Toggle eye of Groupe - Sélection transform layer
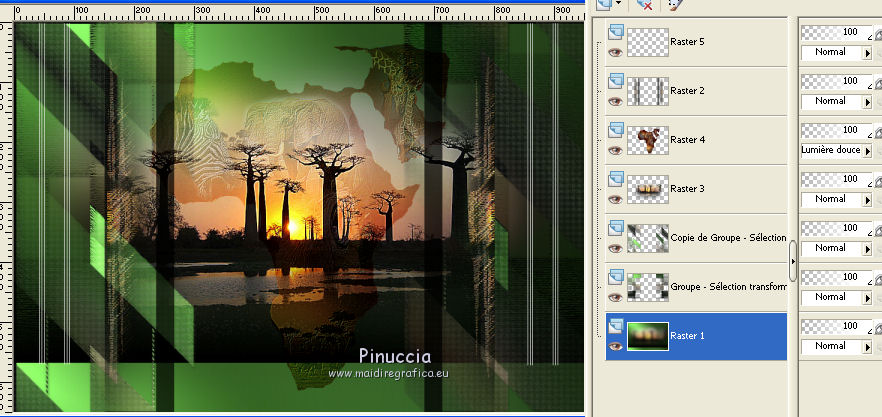This screenshot has width=882, height=417. point(615,297)
